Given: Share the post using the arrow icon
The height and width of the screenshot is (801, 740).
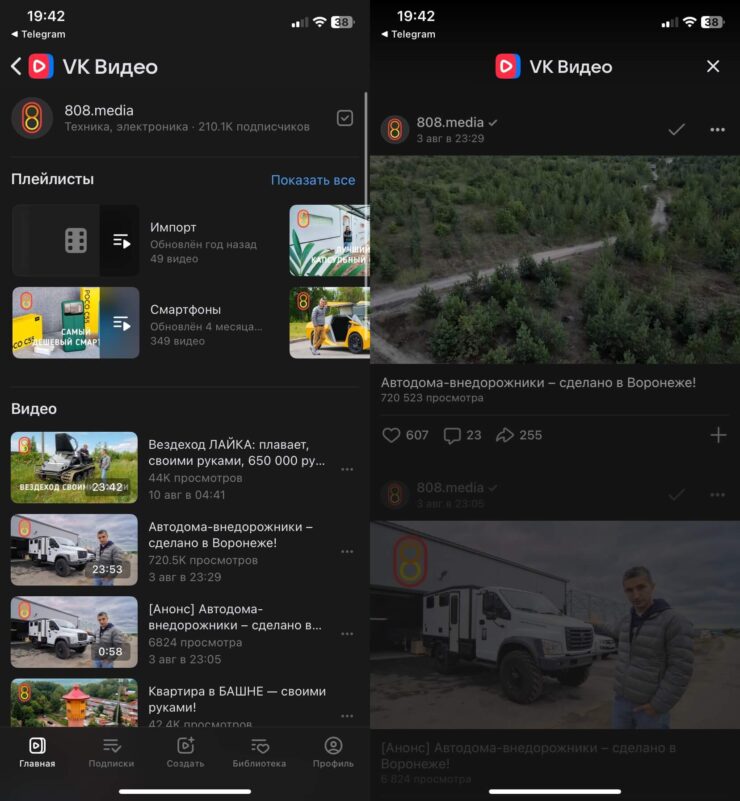Looking at the screenshot, I should coord(505,435).
